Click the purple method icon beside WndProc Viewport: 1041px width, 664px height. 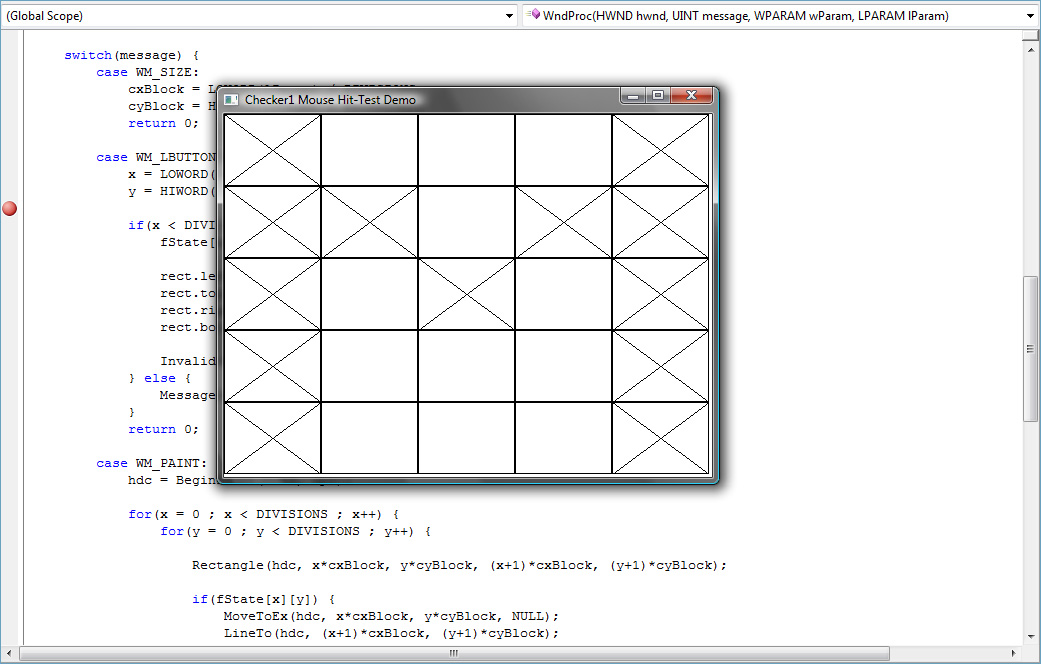[533, 15]
